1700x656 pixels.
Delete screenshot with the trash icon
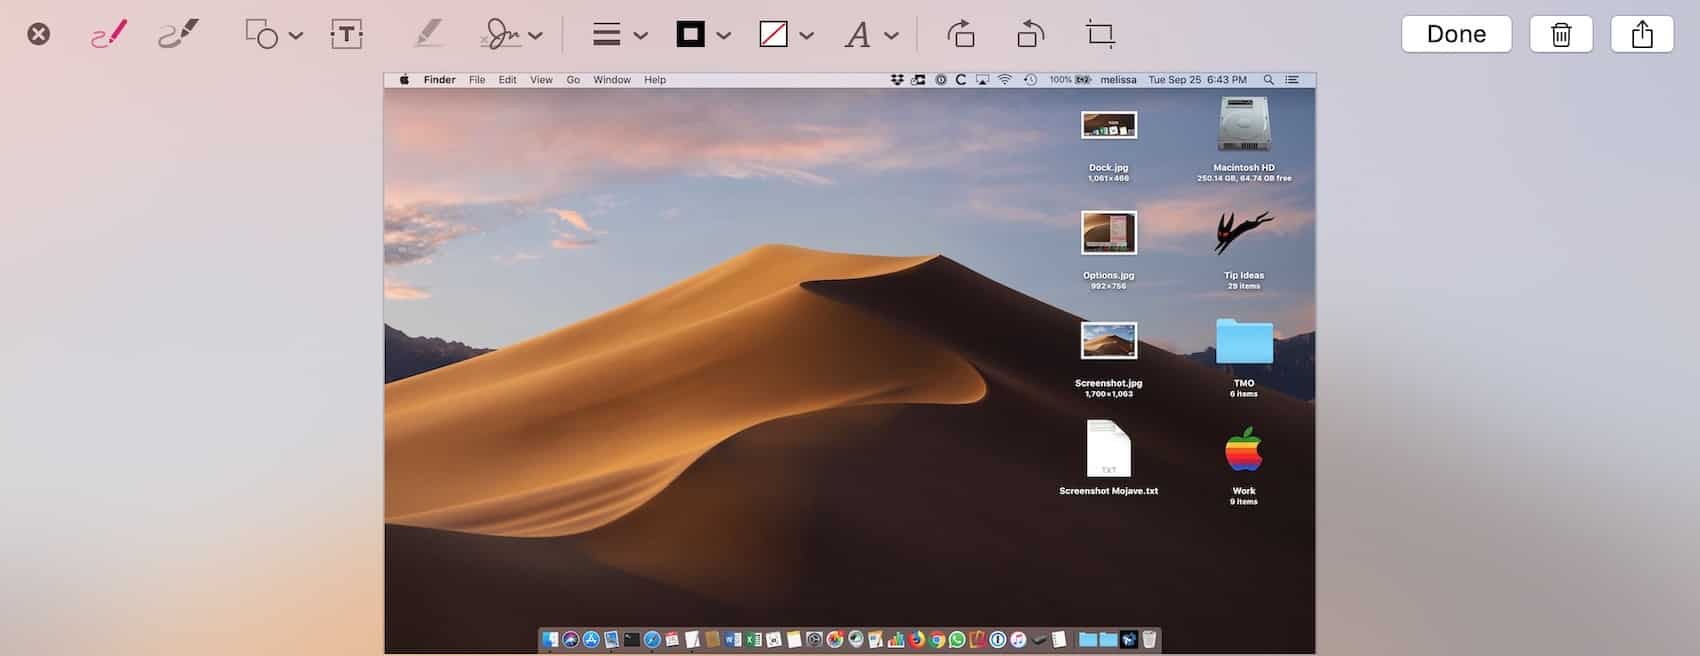1560,34
